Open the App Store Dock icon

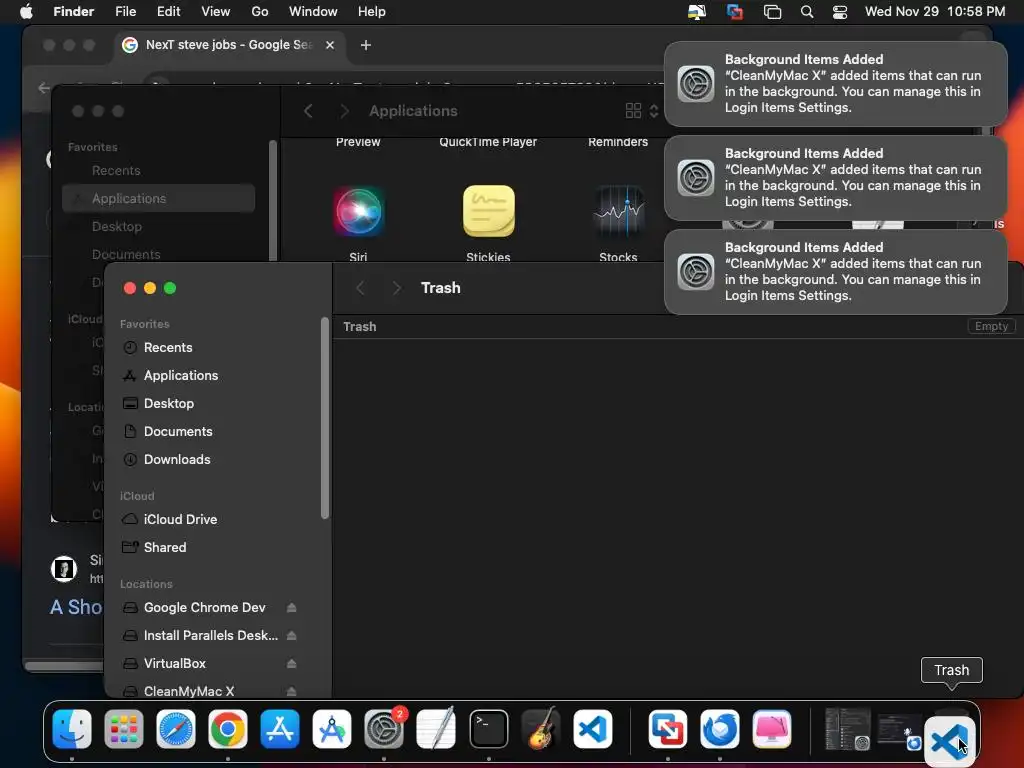click(x=280, y=729)
